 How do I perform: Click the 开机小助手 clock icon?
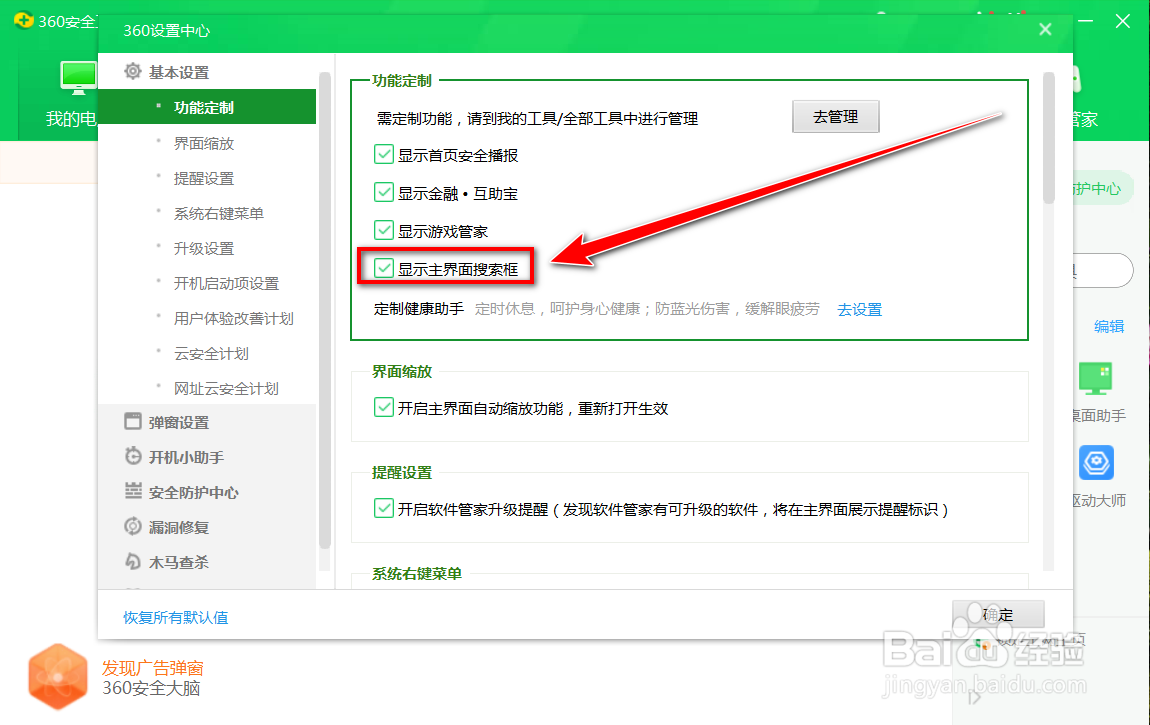133,456
